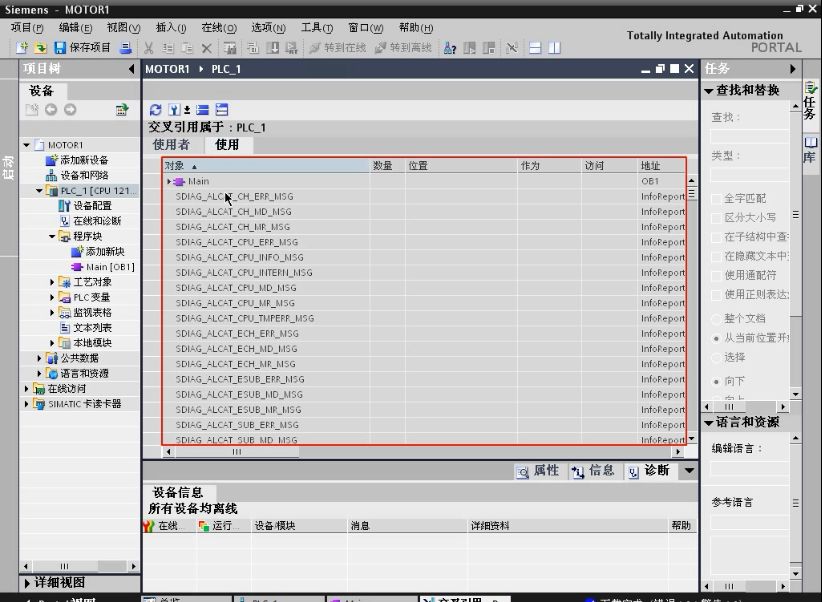Open the 库 library side tab
822x602 pixels.
(810, 150)
